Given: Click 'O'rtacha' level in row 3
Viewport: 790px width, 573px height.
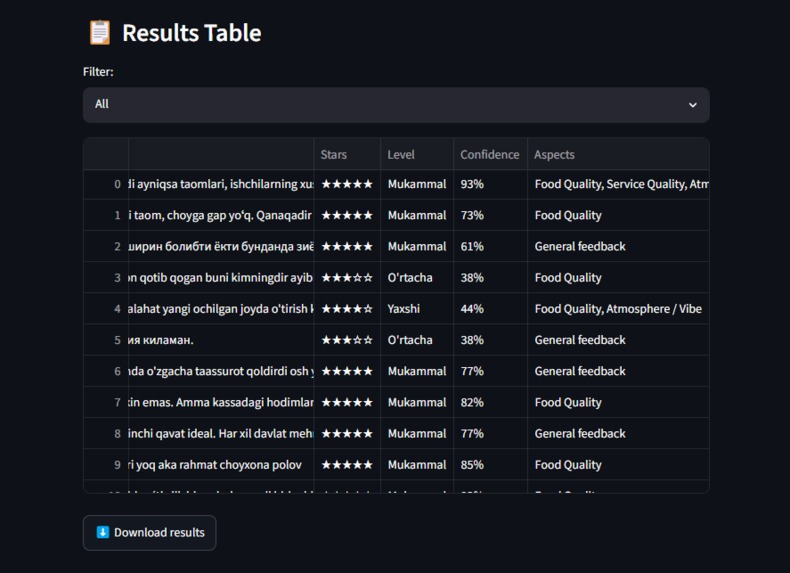Looking at the screenshot, I should click(x=417, y=278).
